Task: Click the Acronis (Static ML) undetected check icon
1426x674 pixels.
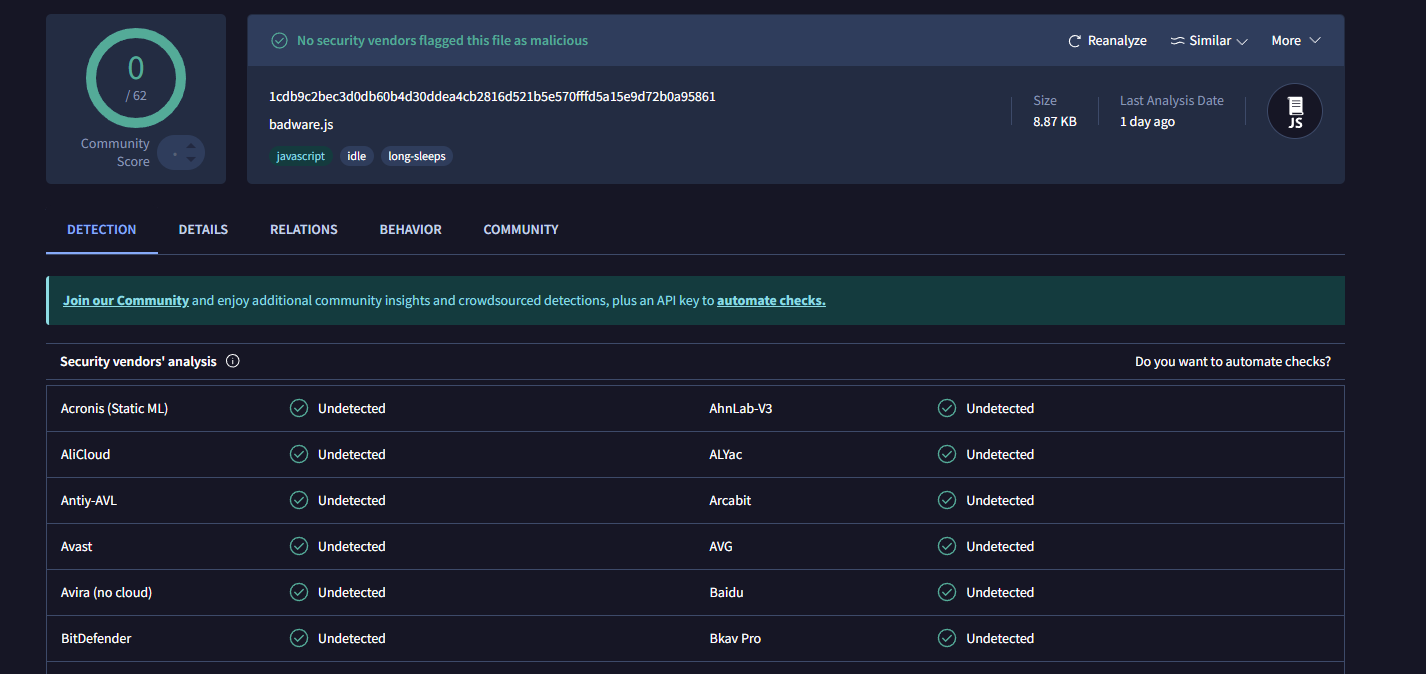Action: [298, 408]
